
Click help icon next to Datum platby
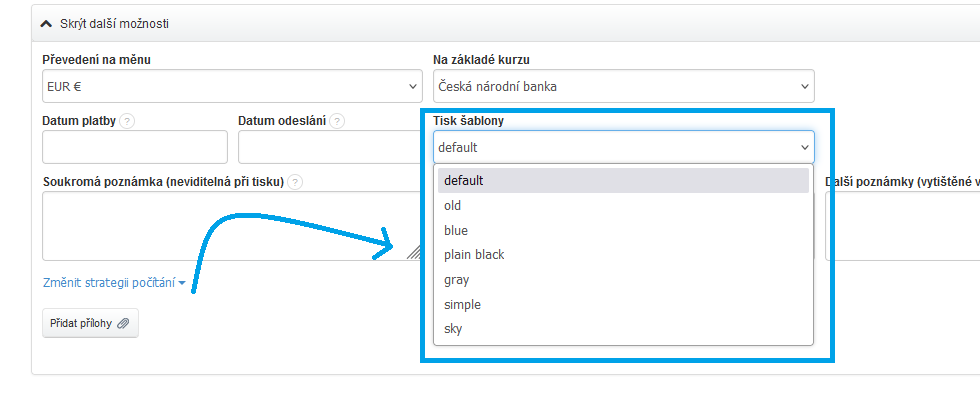click(127, 121)
